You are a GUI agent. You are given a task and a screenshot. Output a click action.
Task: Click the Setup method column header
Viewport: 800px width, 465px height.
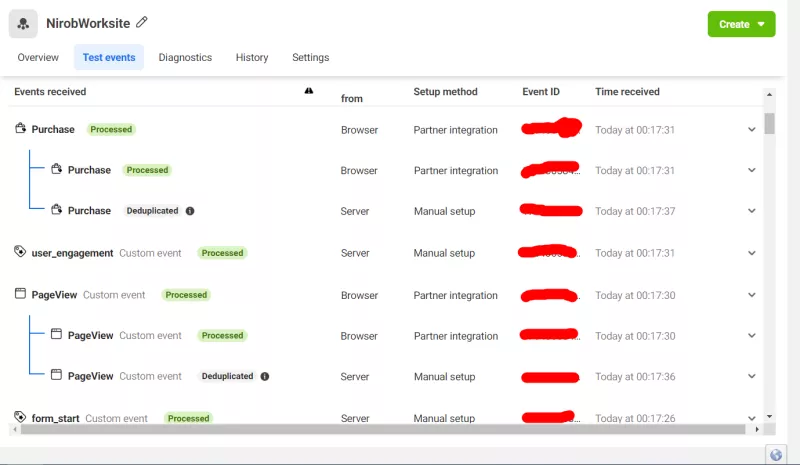[x=445, y=92]
